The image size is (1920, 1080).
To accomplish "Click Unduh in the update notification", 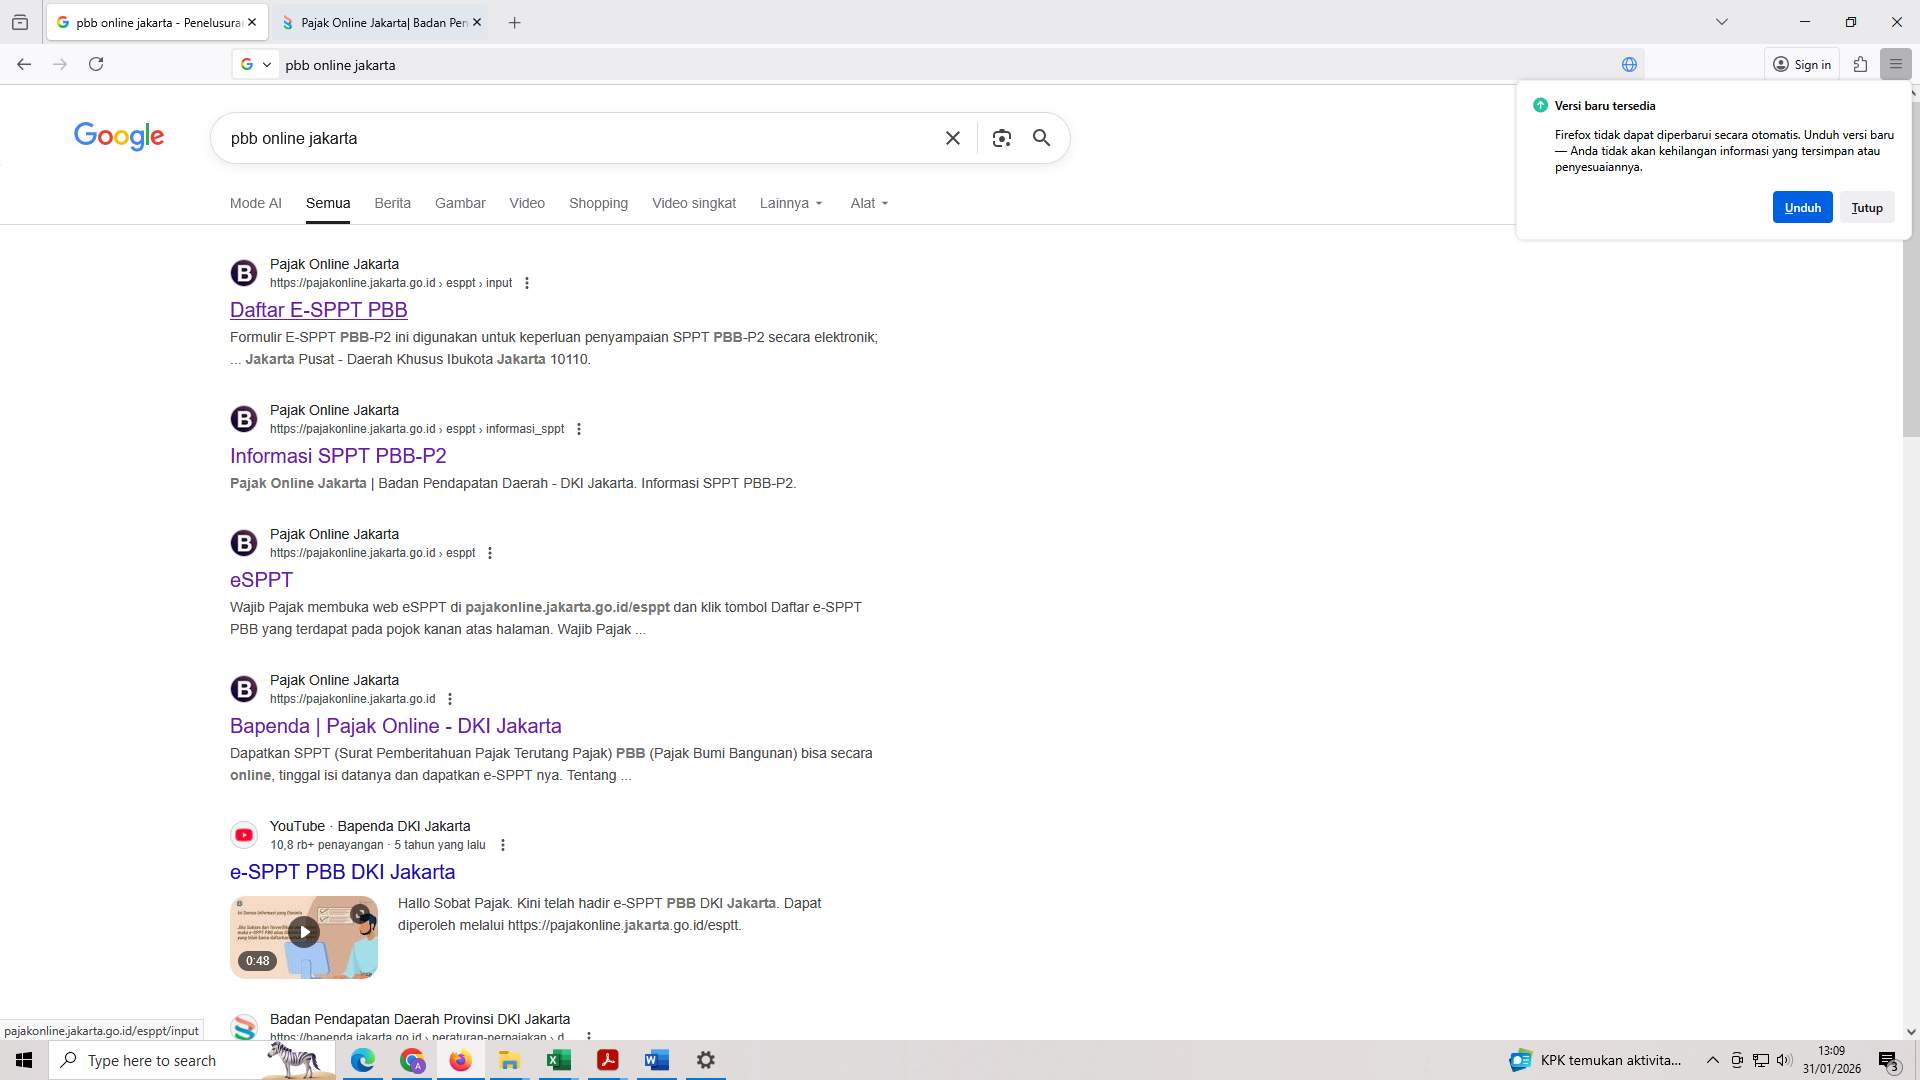I will coord(1802,207).
